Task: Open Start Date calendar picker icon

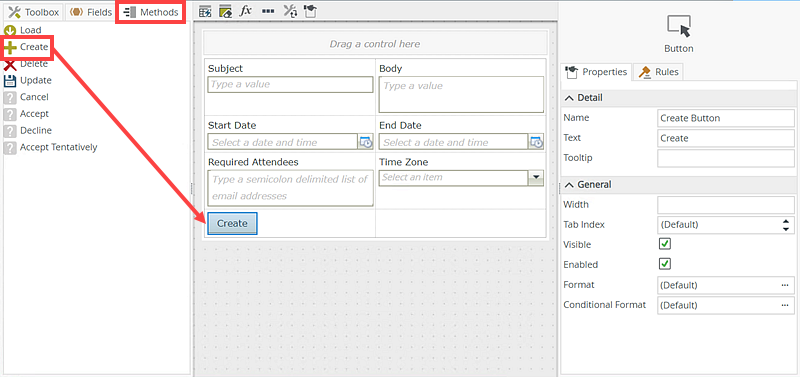Action: pyautogui.click(x=365, y=142)
